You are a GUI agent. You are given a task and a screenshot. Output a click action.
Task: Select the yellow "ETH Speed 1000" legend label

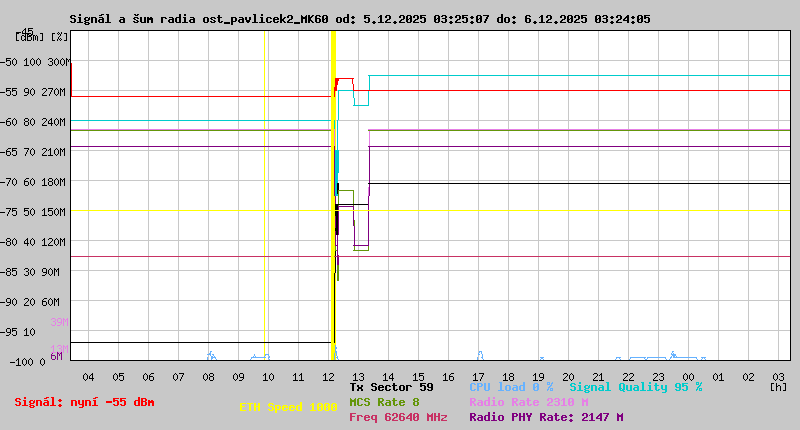pyautogui.click(x=288, y=408)
